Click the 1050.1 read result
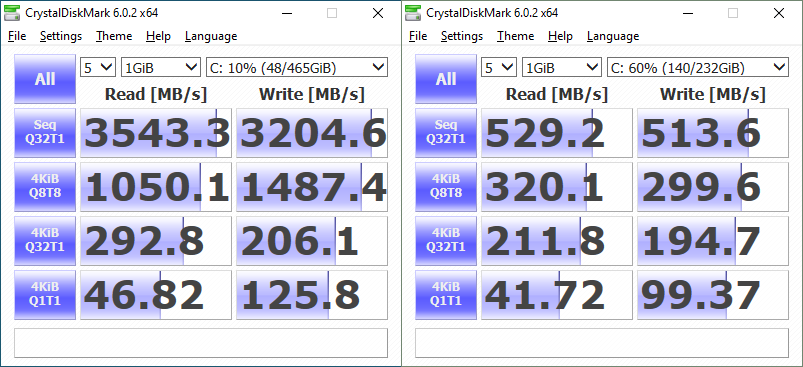 pyautogui.click(x=156, y=187)
